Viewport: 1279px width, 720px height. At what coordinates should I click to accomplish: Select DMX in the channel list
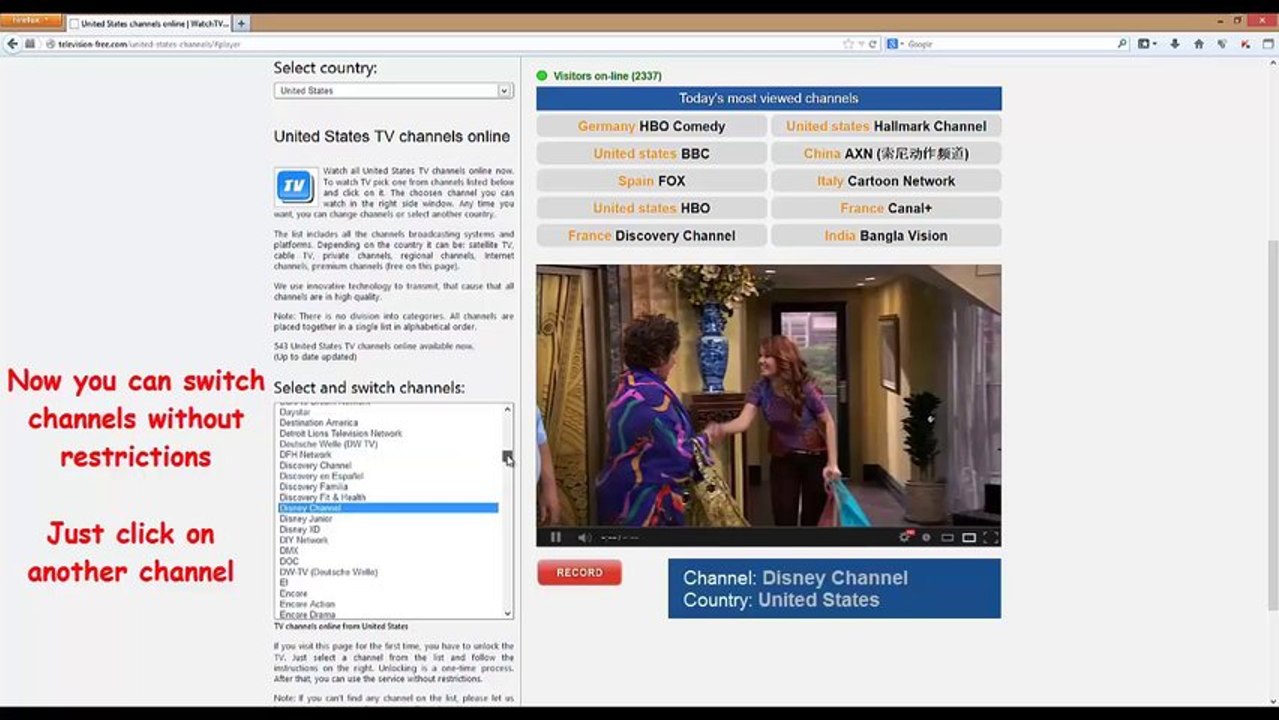point(388,551)
